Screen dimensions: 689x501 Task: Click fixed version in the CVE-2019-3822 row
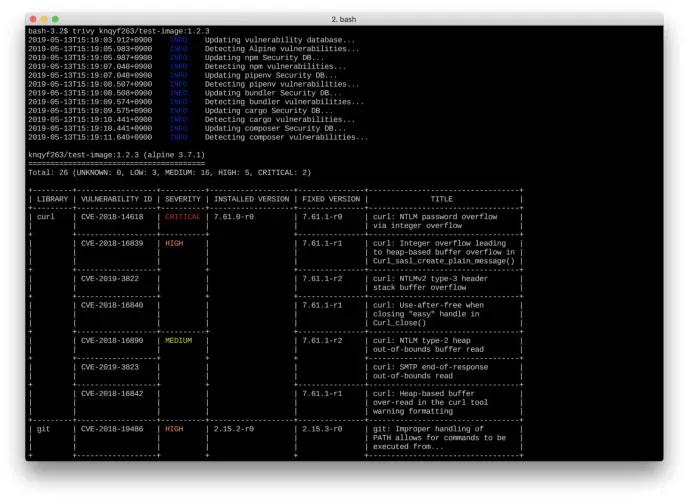pyautogui.click(x=322, y=279)
